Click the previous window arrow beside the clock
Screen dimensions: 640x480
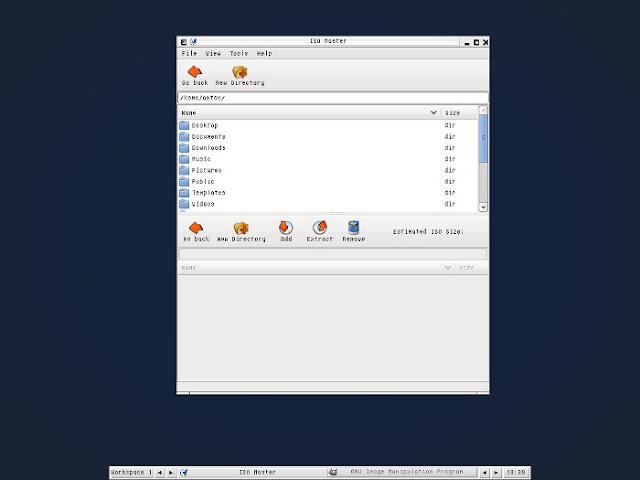click(484, 472)
